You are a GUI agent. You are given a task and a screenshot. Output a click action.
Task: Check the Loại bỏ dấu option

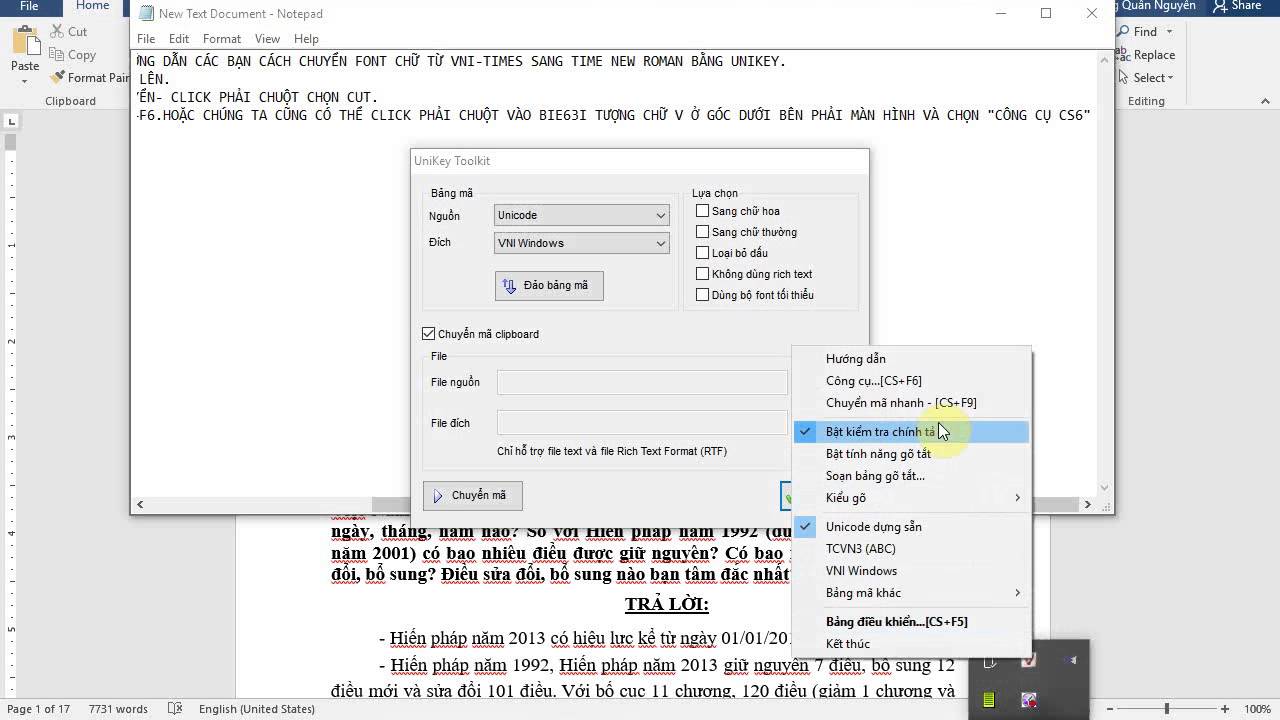pyautogui.click(x=702, y=253)
